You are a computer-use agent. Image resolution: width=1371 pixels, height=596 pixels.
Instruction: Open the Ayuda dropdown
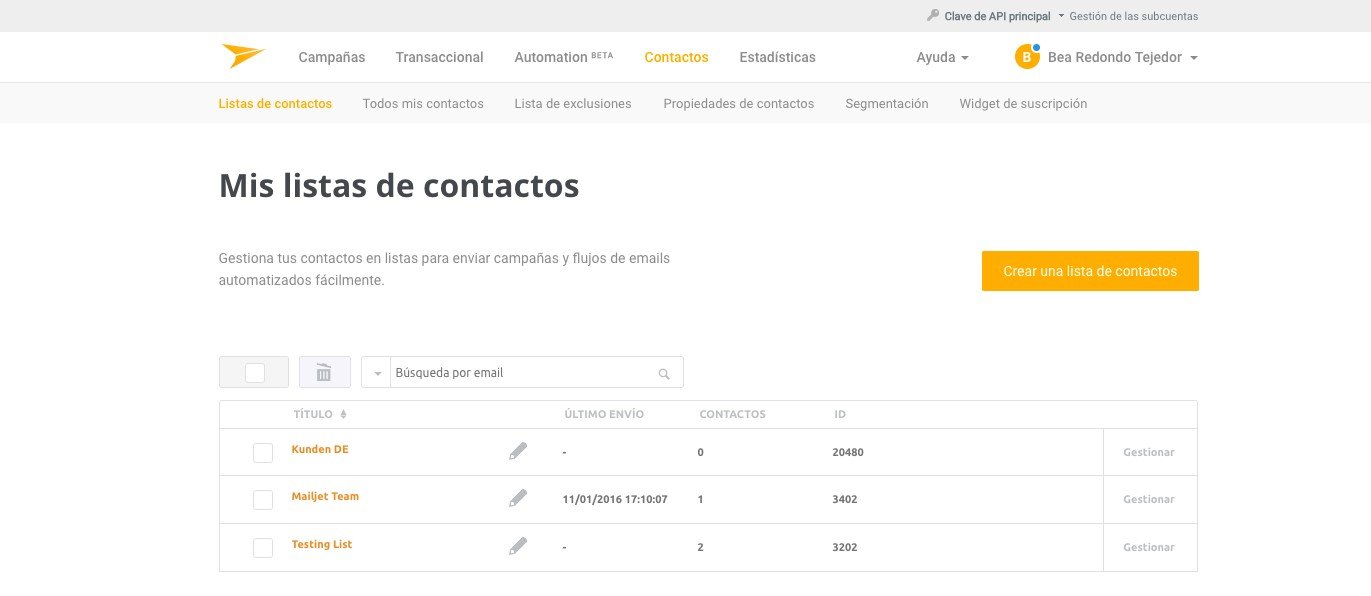coord(941,57)
